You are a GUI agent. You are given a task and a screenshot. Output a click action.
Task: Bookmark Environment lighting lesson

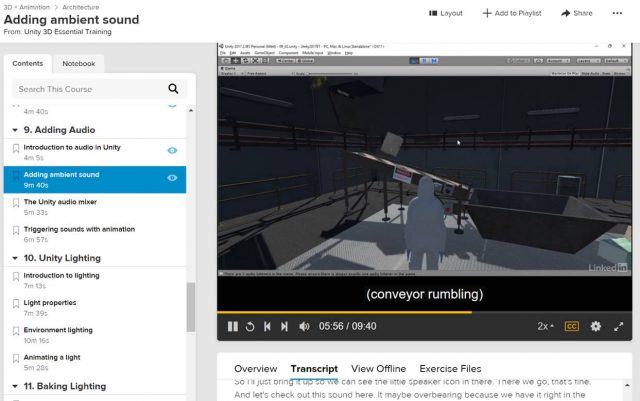pyautogui.click(x=16, y=331)
